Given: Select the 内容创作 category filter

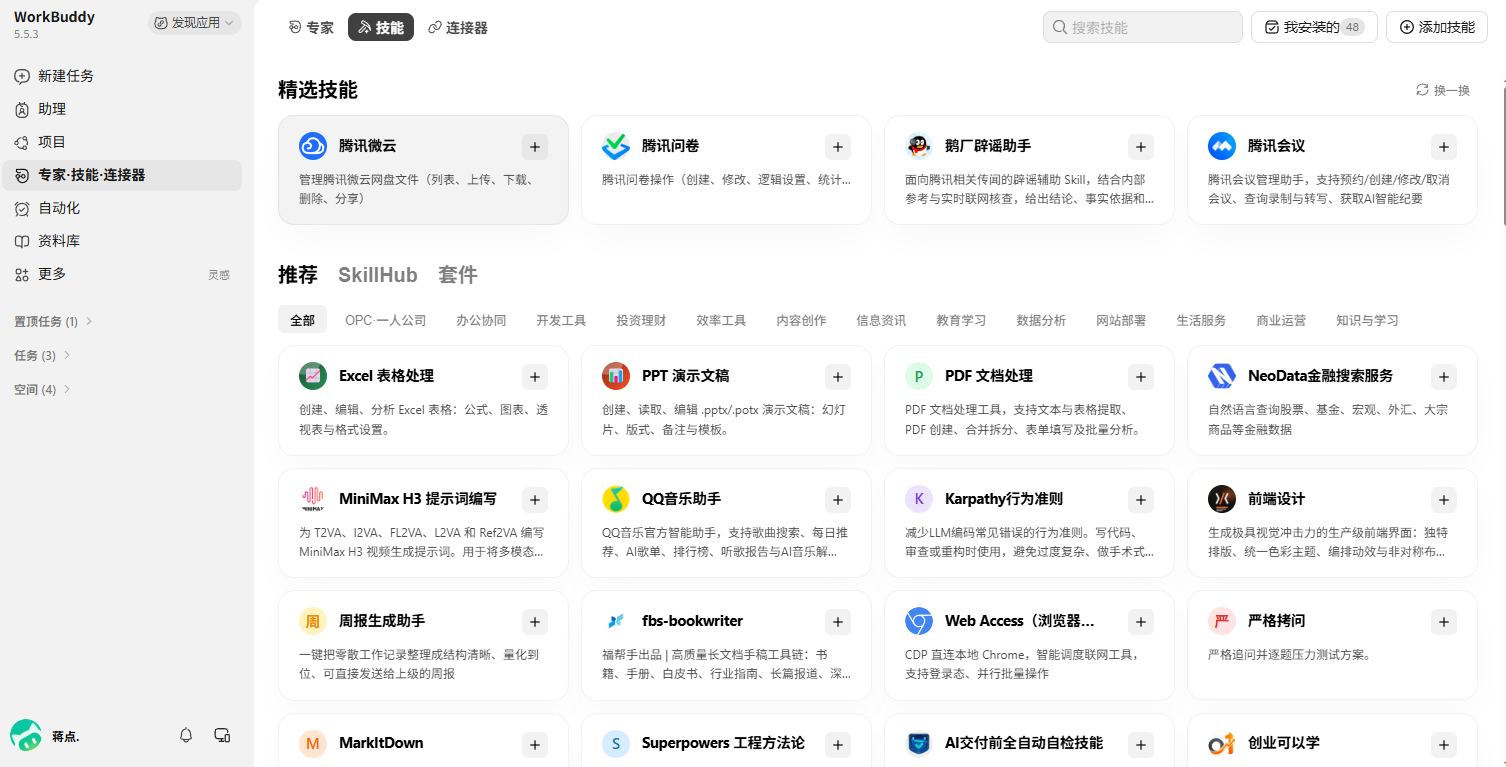Looking at the screenshot, I should point(801,320).
